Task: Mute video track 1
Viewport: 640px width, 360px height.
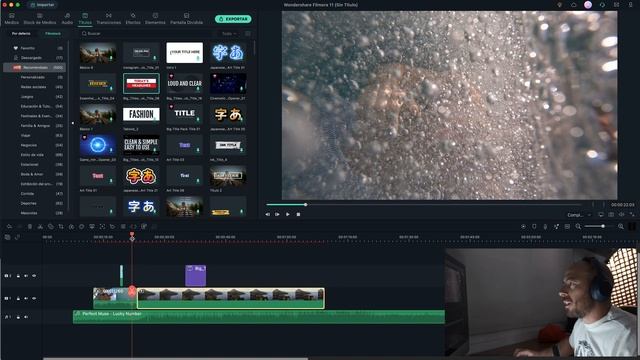Action: click(26, 298)
